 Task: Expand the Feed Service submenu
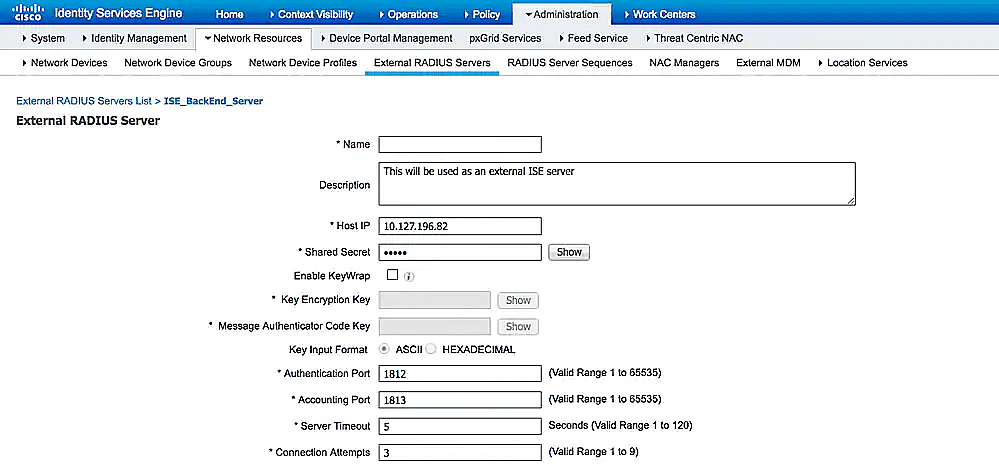coord(593,38)
